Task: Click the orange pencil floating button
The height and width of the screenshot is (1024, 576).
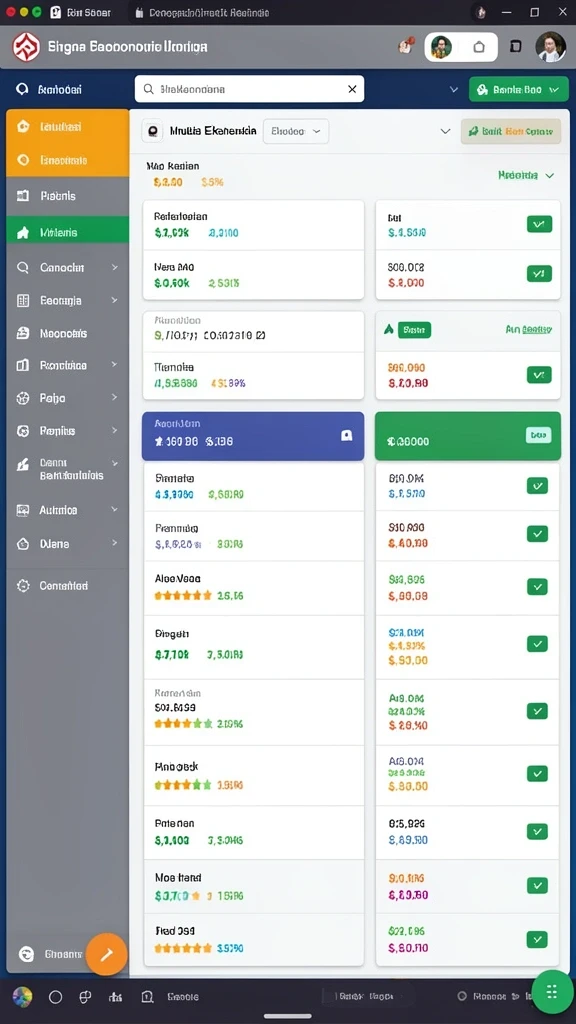Action: [x=106, y=954]
